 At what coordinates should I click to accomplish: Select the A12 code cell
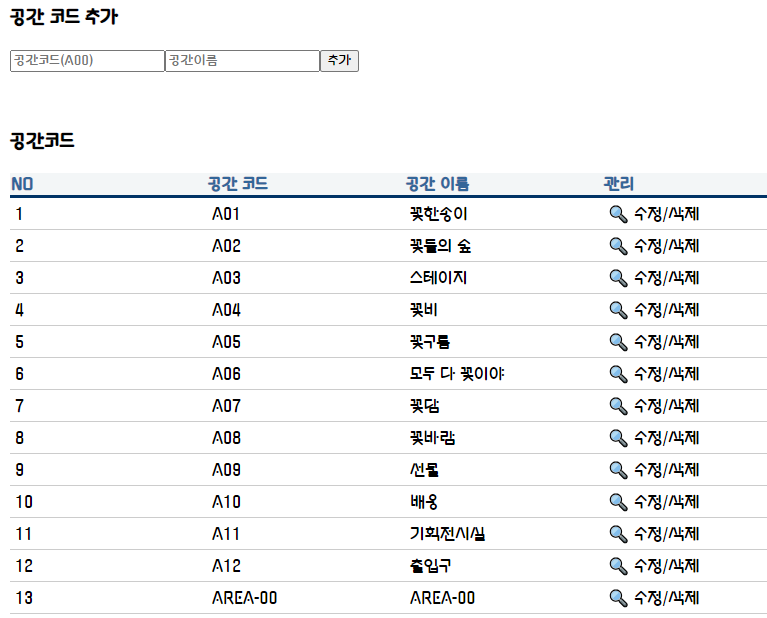point(226,566)
